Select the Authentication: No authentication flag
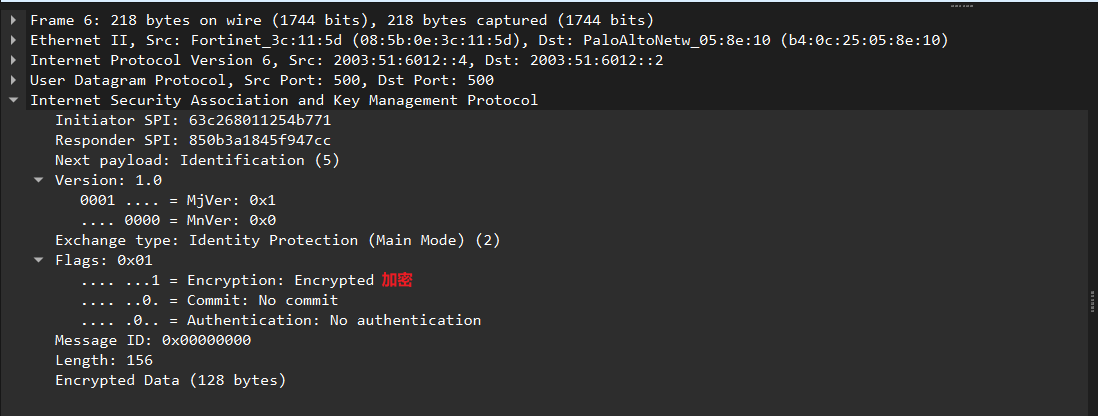Viewport: 1098px width, 416px height. 280,320
